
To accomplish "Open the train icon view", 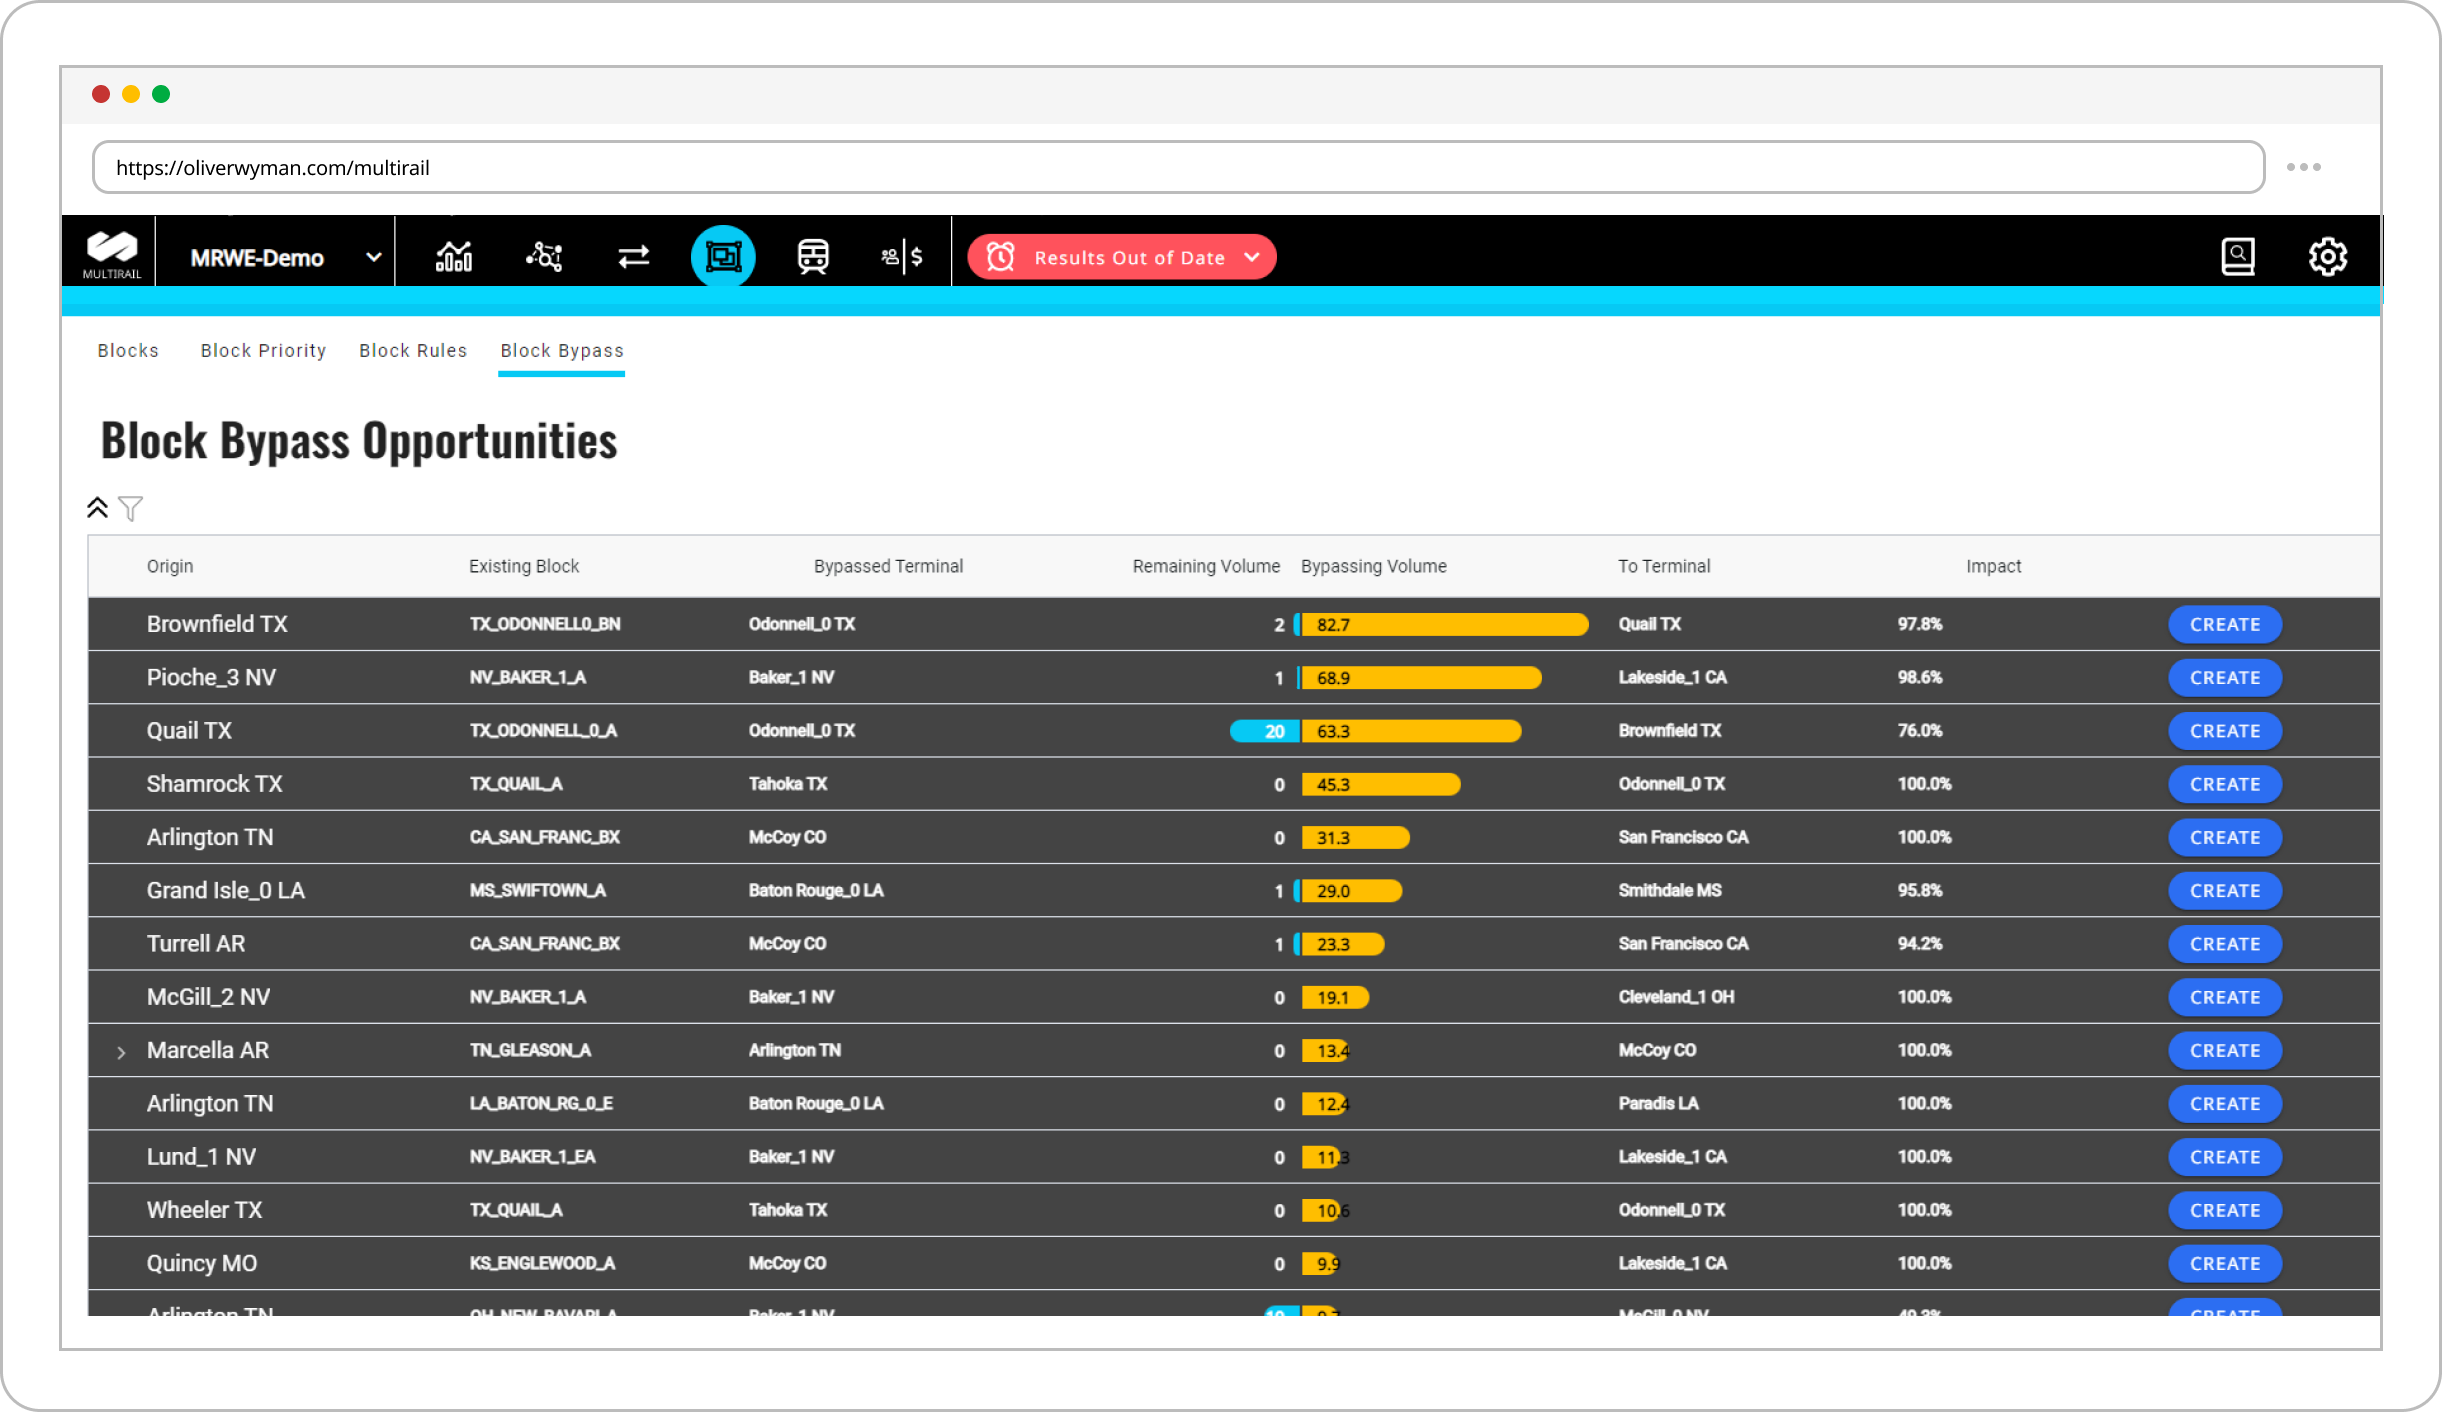I will (x=813, y=257).
